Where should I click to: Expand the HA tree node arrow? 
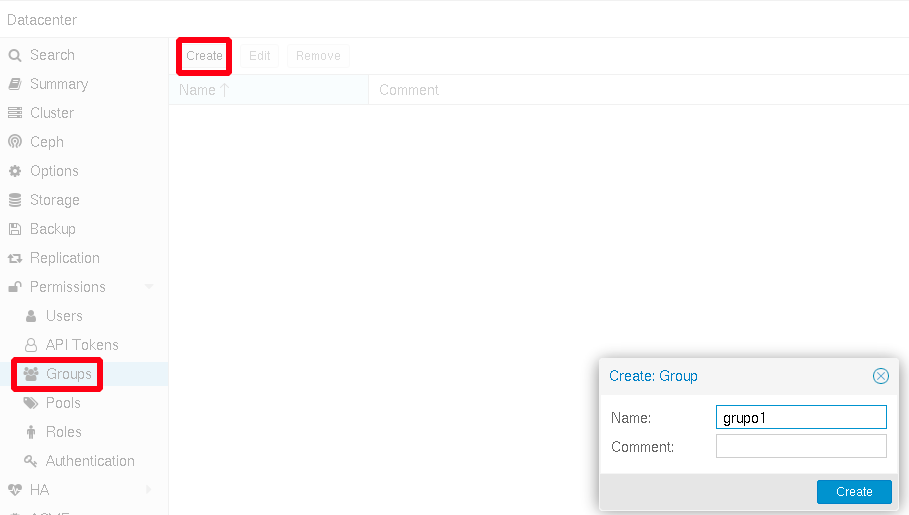[150, 490]
